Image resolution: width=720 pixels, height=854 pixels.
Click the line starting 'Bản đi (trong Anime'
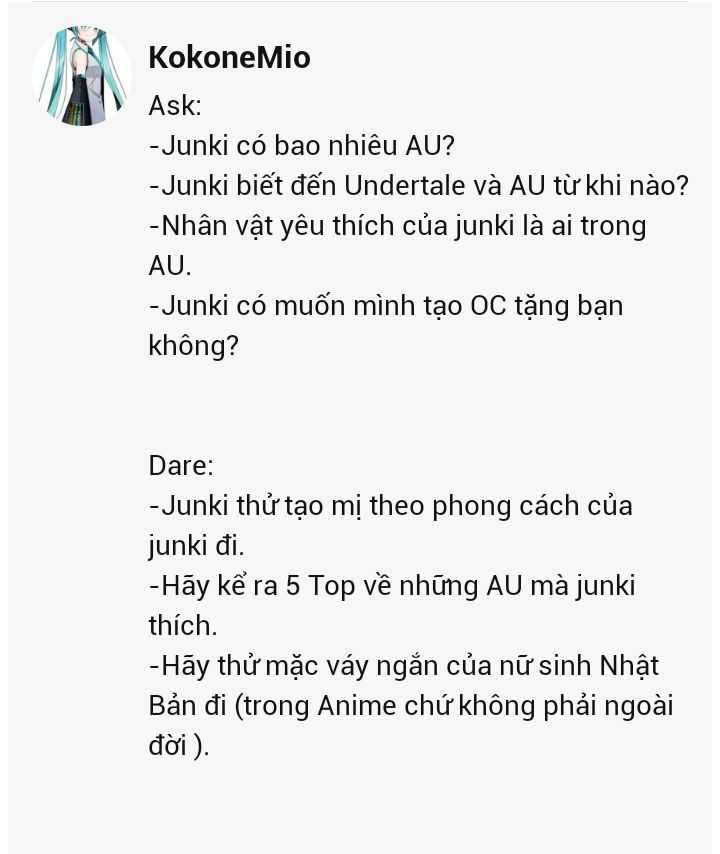coord(411,706)
